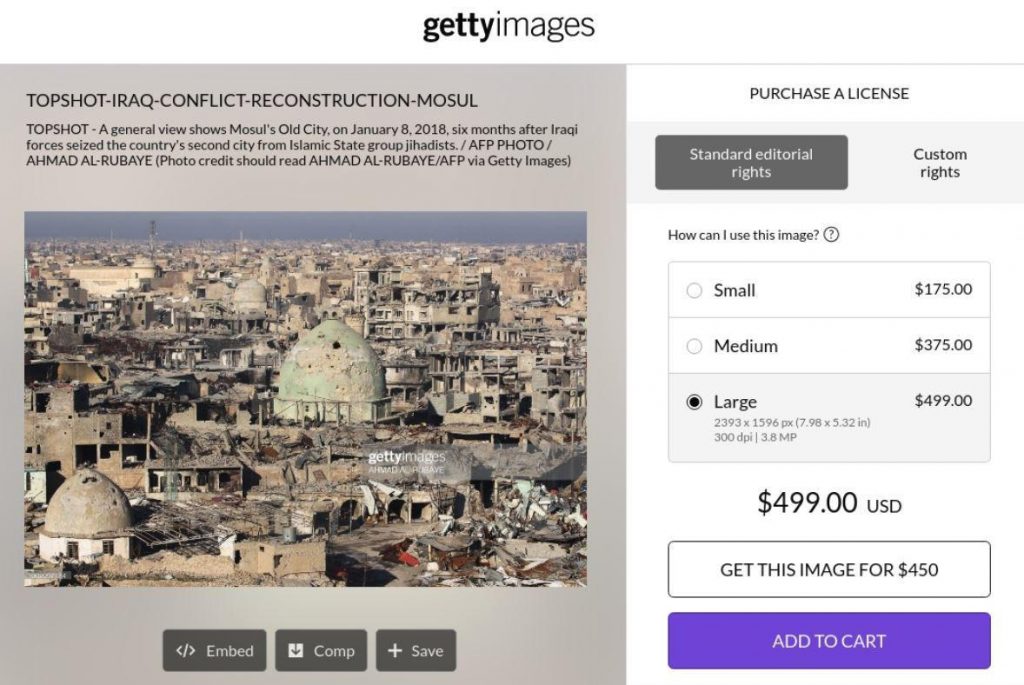Click the Getty Images watermark on the photo
This screenshot has height=685, width=1024.
coord(405,460)
